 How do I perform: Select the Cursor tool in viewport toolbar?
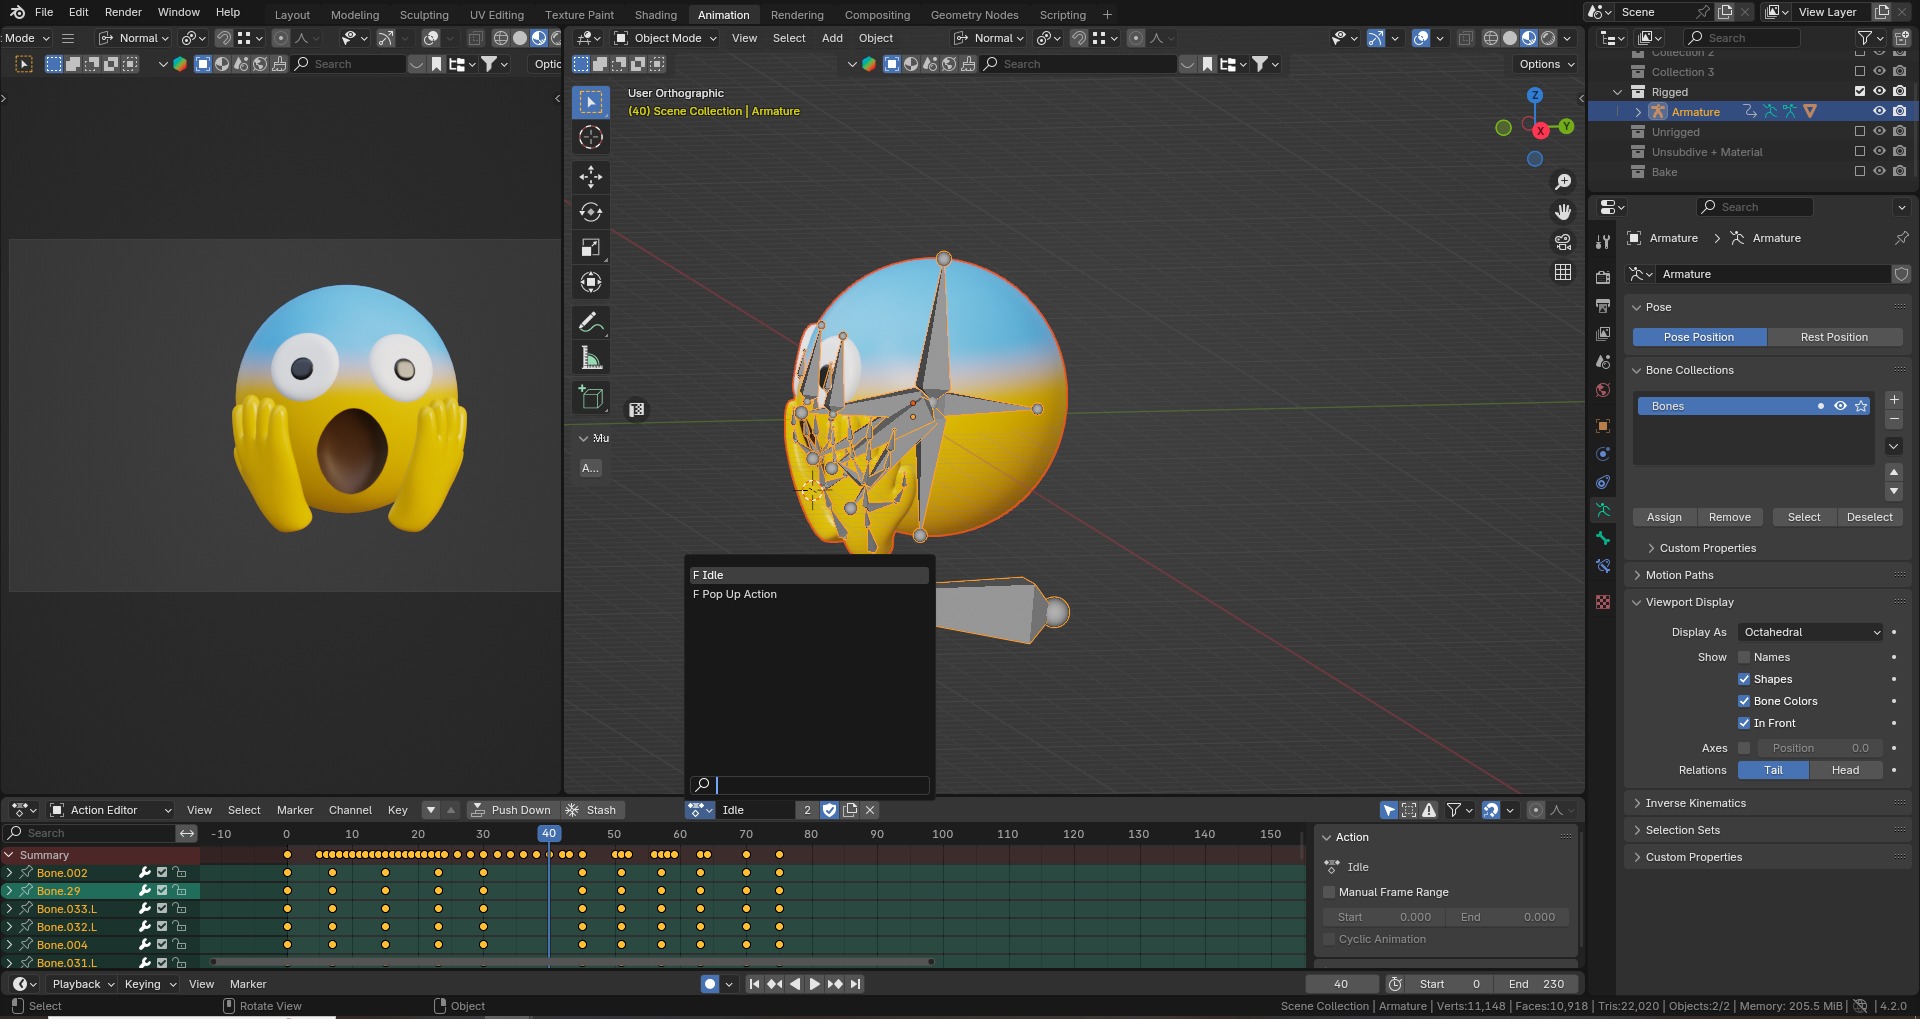(591, 137)
